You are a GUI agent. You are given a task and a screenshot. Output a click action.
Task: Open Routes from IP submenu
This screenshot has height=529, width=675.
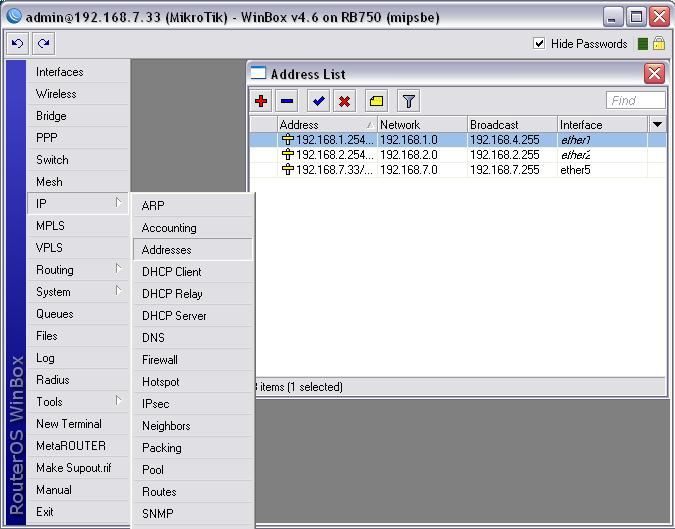point(193,492)
